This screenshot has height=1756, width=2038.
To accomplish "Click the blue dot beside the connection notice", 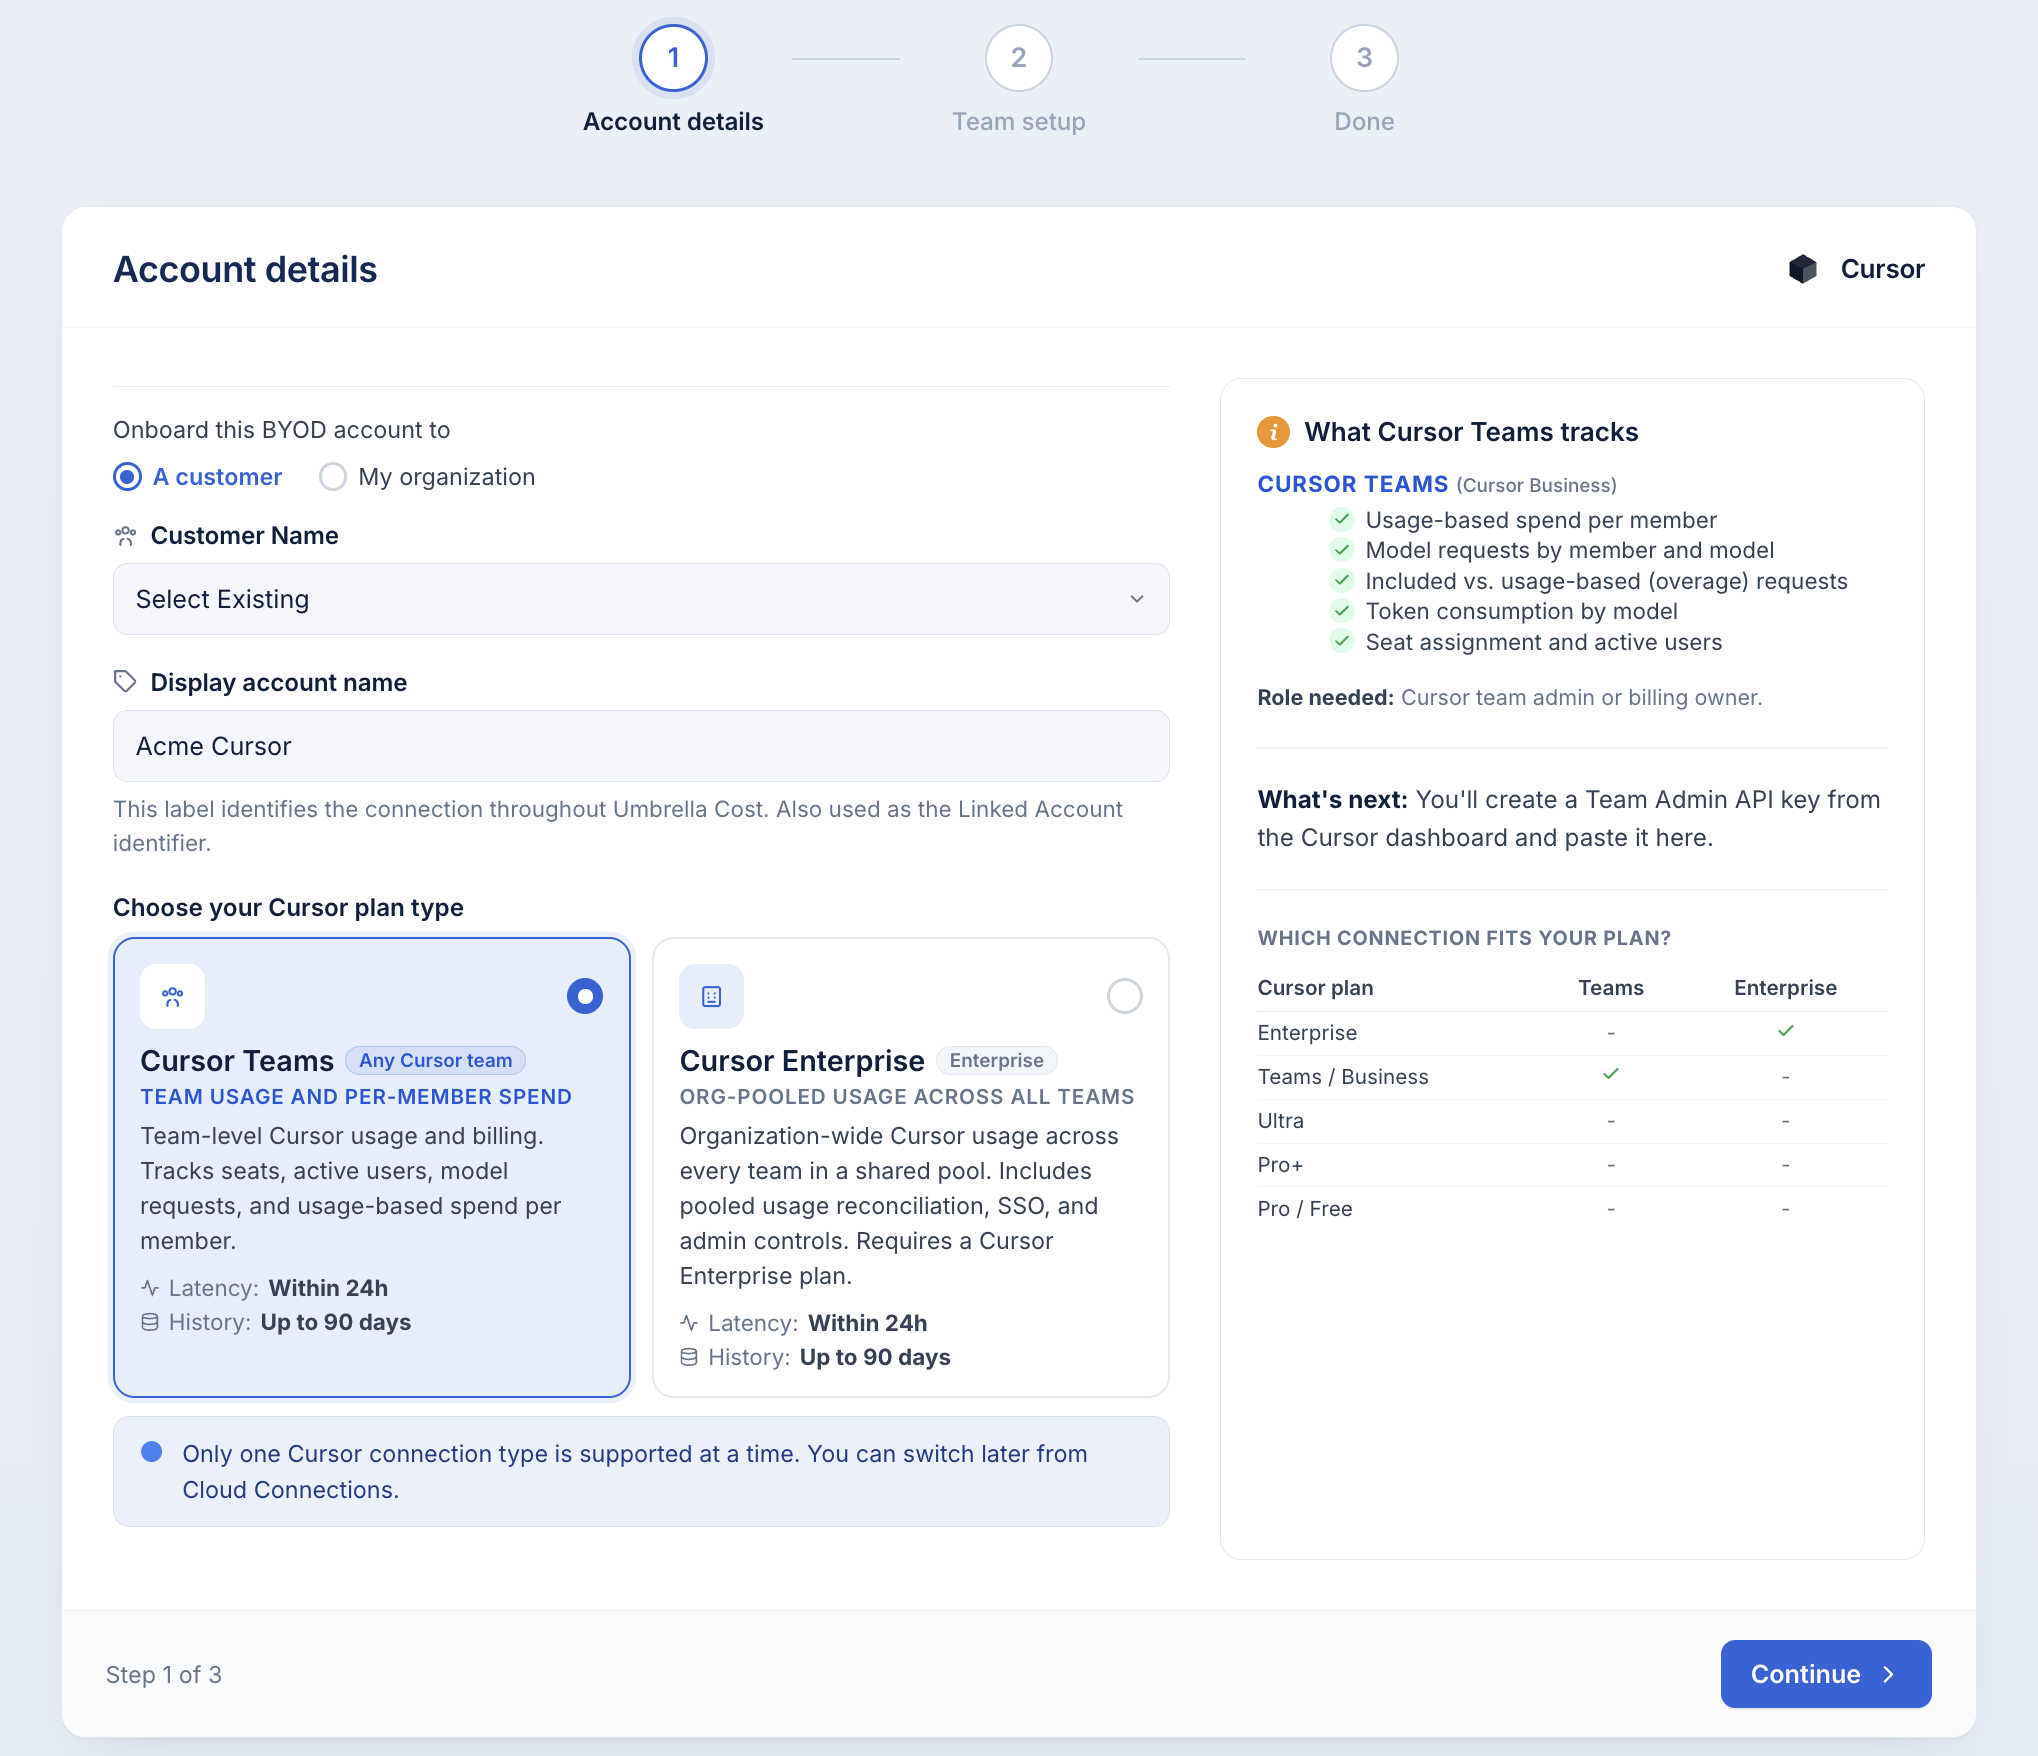I will click(152, 1452).
